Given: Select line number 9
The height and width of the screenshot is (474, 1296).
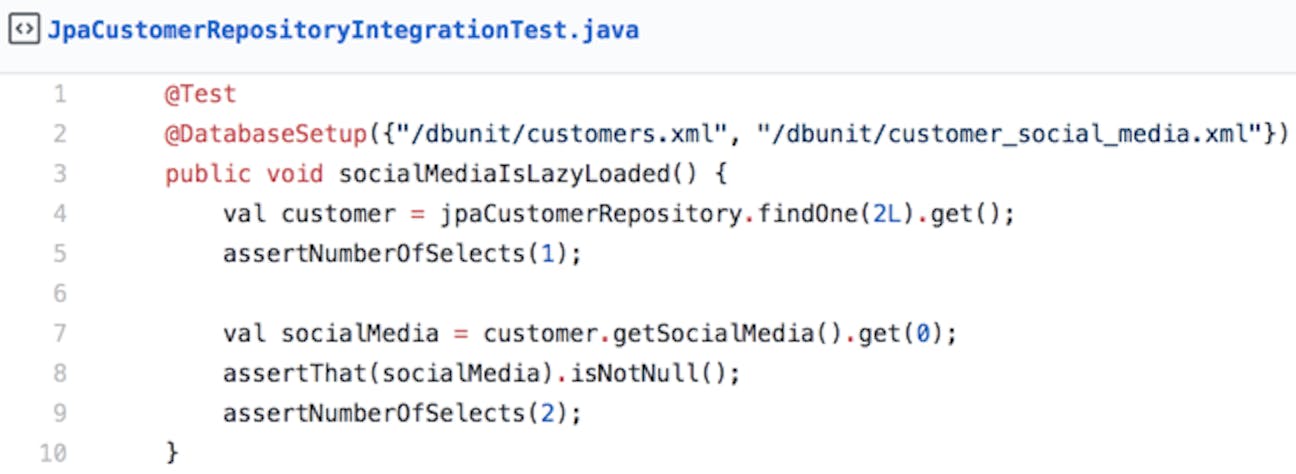Looking at the screenshot, I should click(60, 413).
